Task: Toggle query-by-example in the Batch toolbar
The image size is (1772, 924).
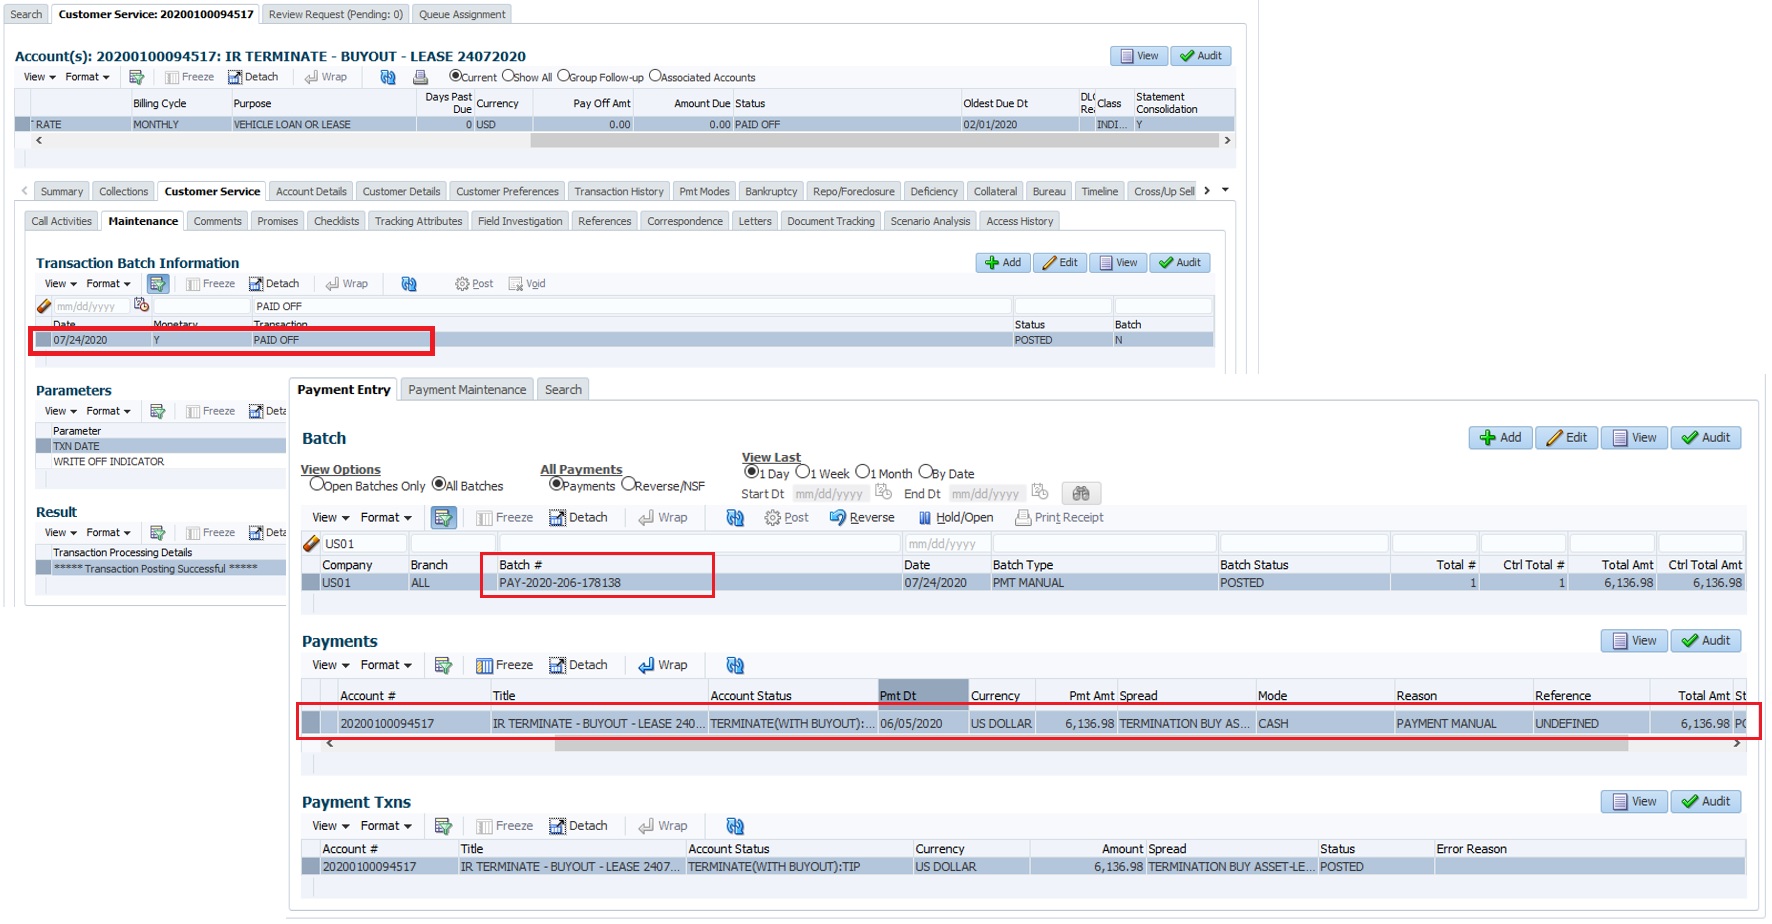Action: [x=443, y=518]
